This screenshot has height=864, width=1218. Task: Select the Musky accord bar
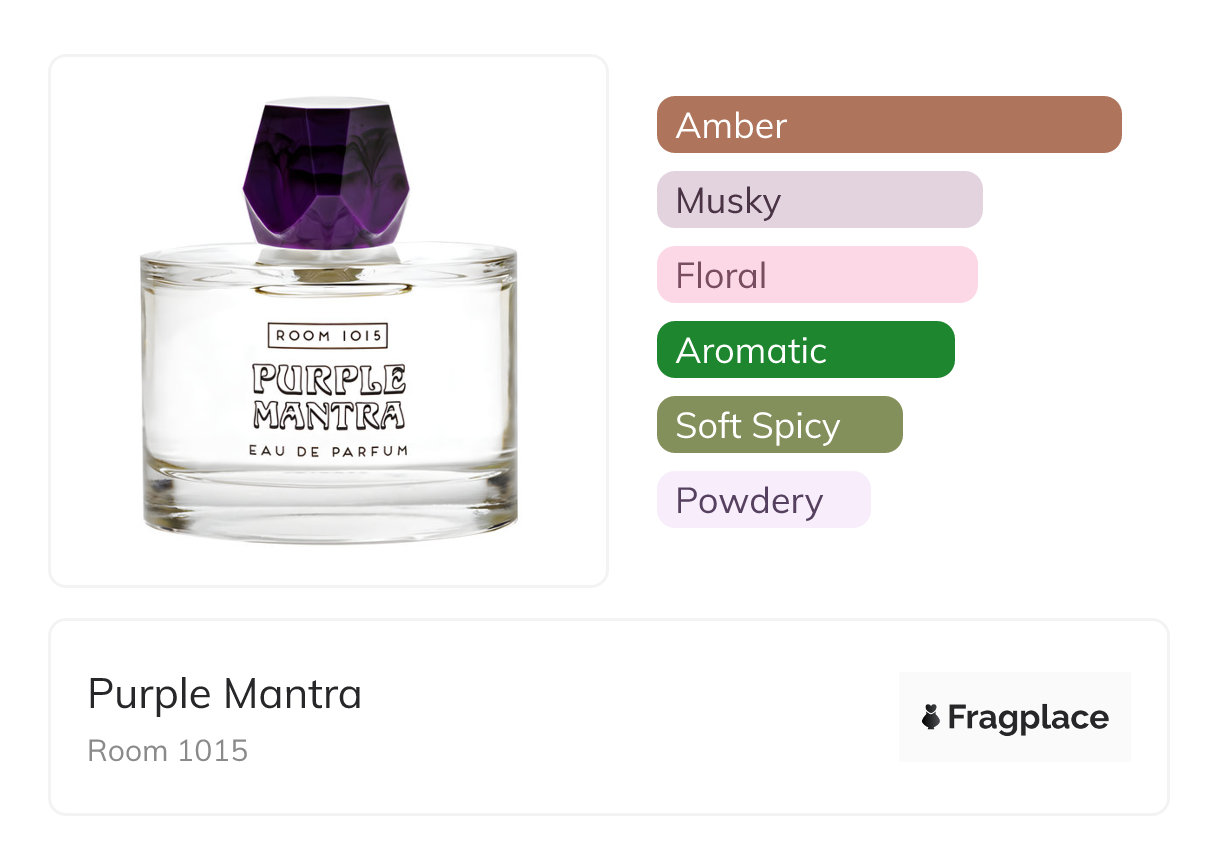(819, 200)
